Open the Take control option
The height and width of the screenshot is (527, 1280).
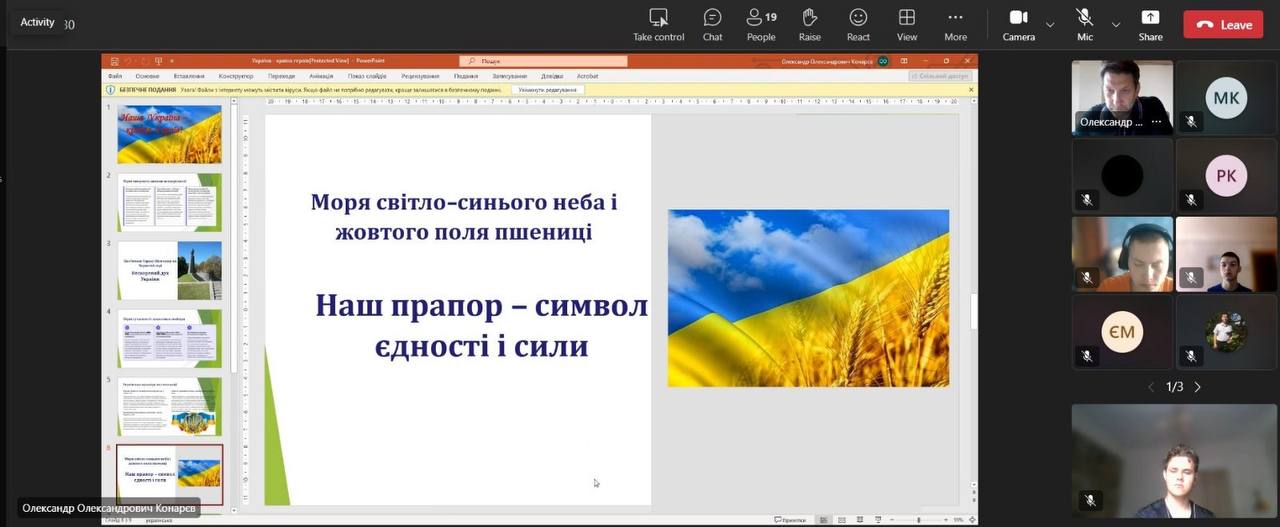[x=658, y=25]
